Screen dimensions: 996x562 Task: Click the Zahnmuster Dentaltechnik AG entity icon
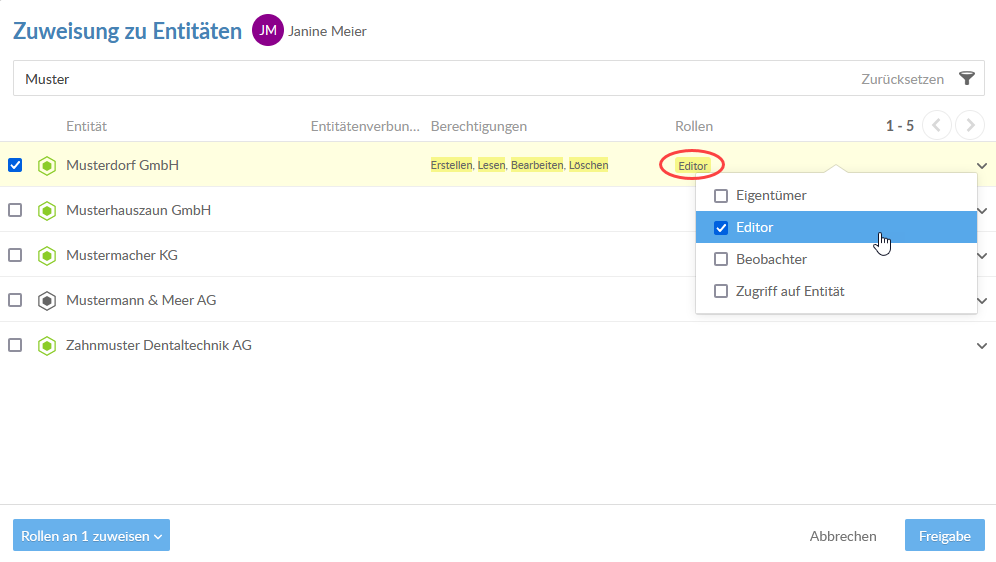(47, 346)
